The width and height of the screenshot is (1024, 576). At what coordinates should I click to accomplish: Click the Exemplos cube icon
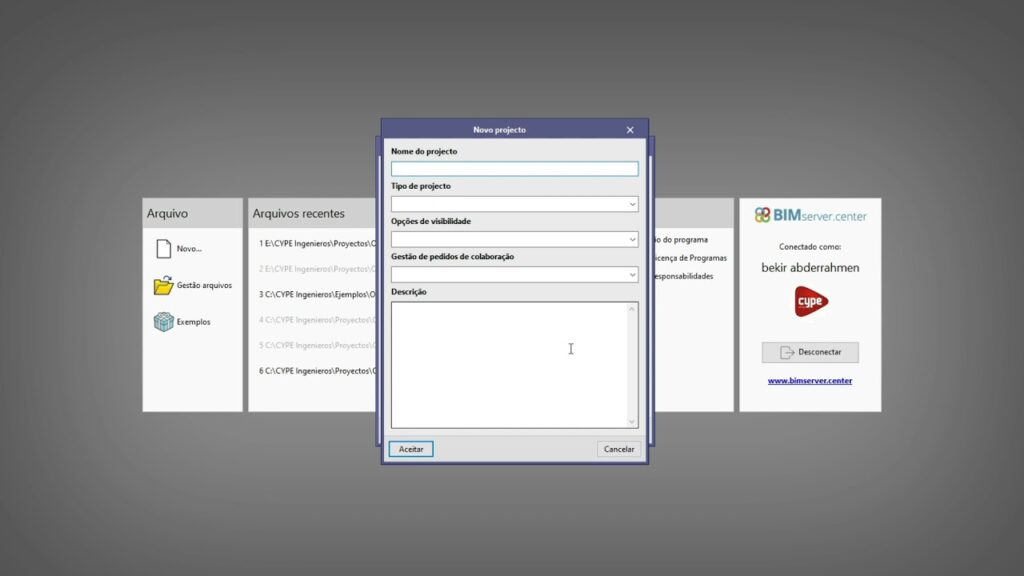(164, 322)
